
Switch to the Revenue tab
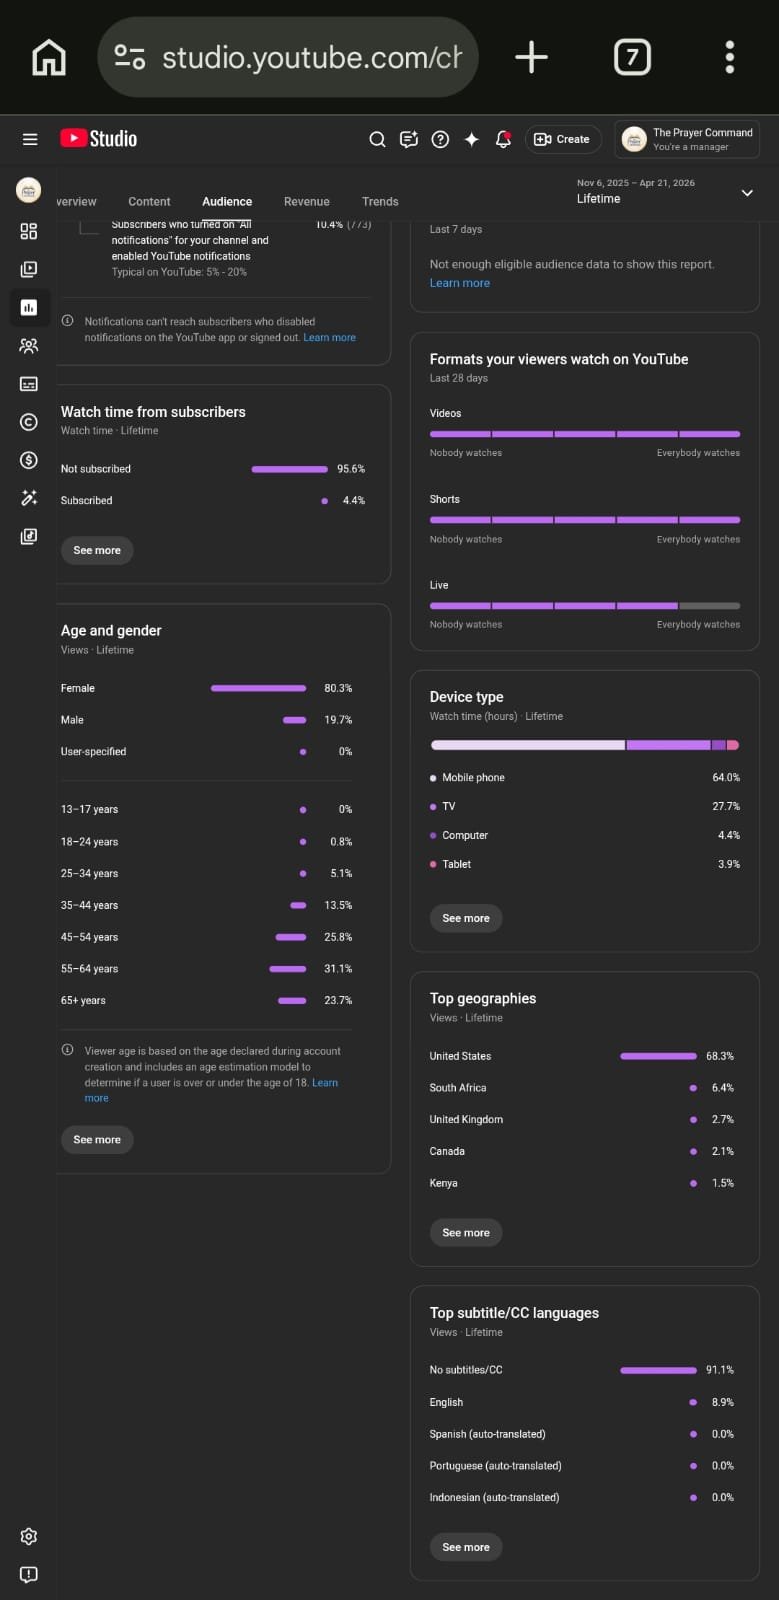point(306,201)
